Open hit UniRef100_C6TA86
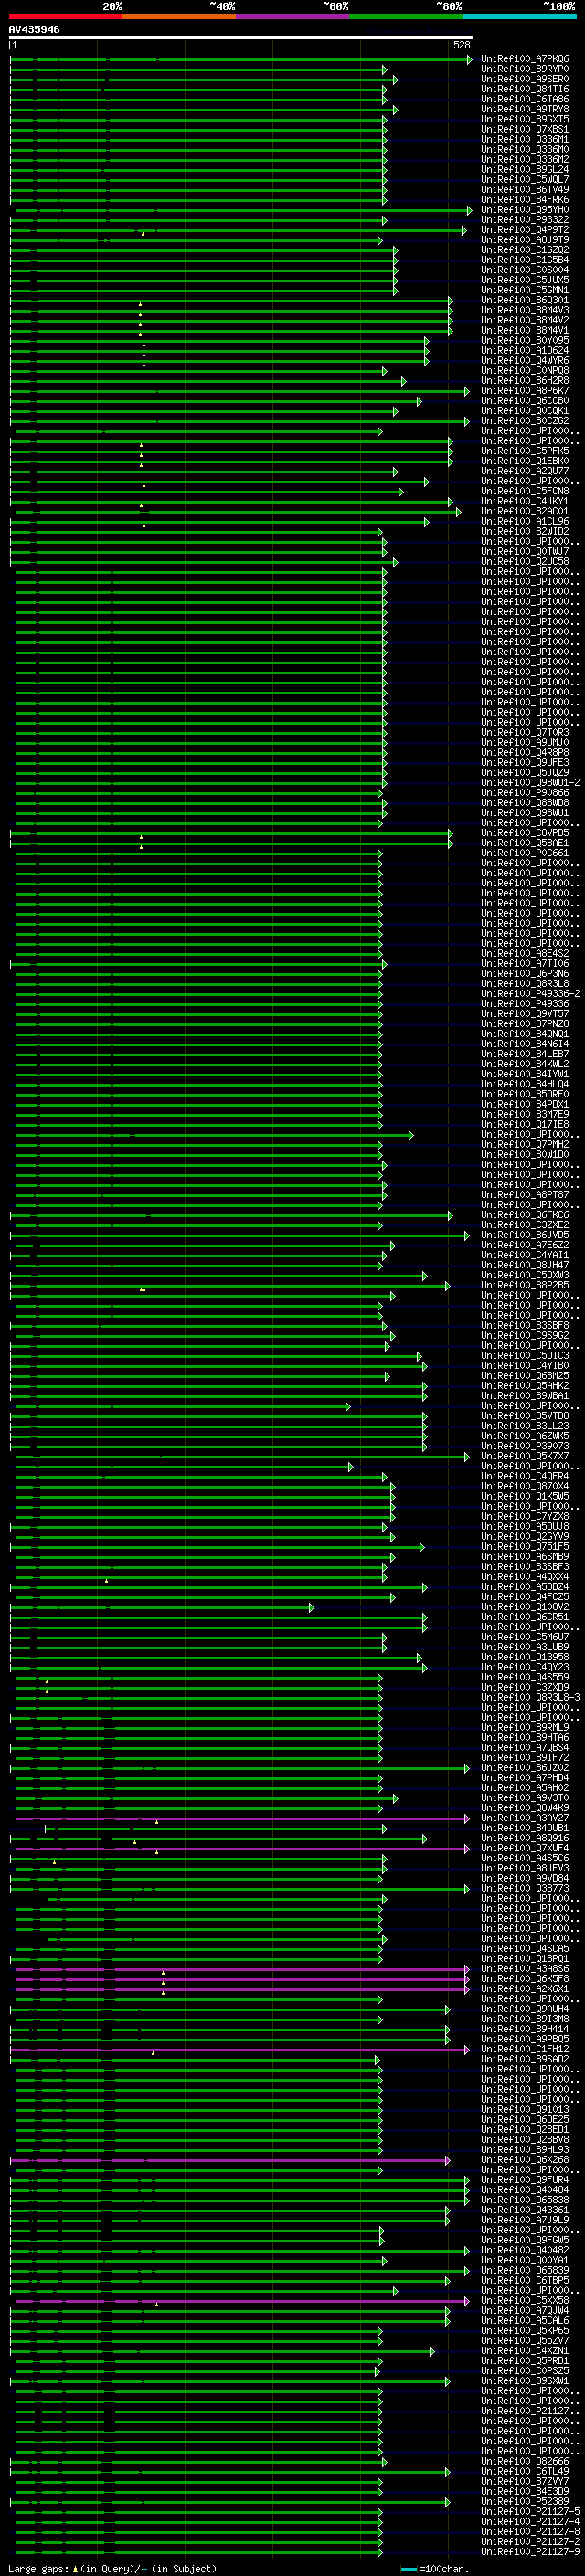 click(525, 99)
